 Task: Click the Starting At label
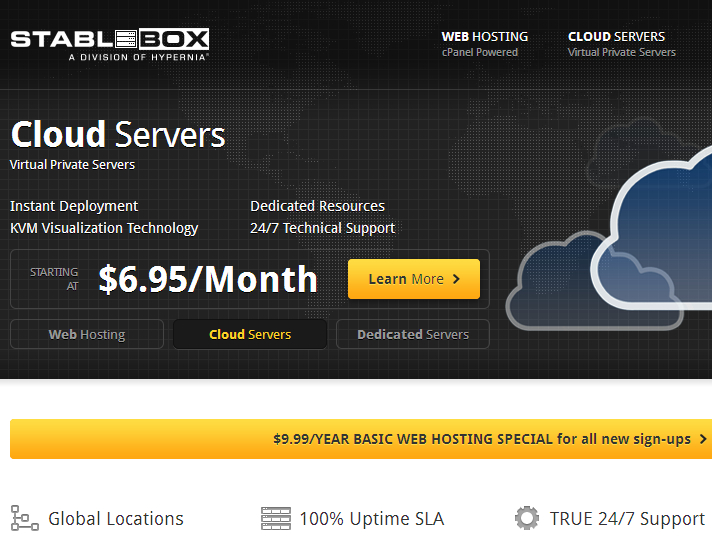click(x=54, y=279)
